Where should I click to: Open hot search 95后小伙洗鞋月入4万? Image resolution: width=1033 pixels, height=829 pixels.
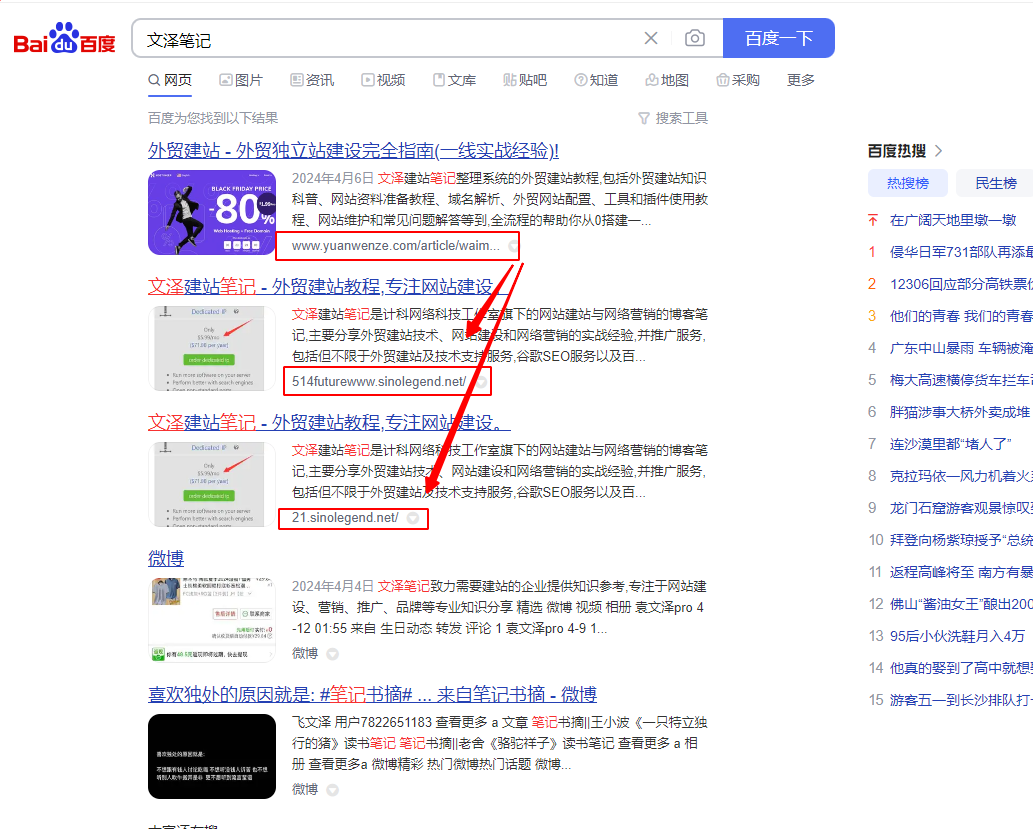tap(957, 637)
